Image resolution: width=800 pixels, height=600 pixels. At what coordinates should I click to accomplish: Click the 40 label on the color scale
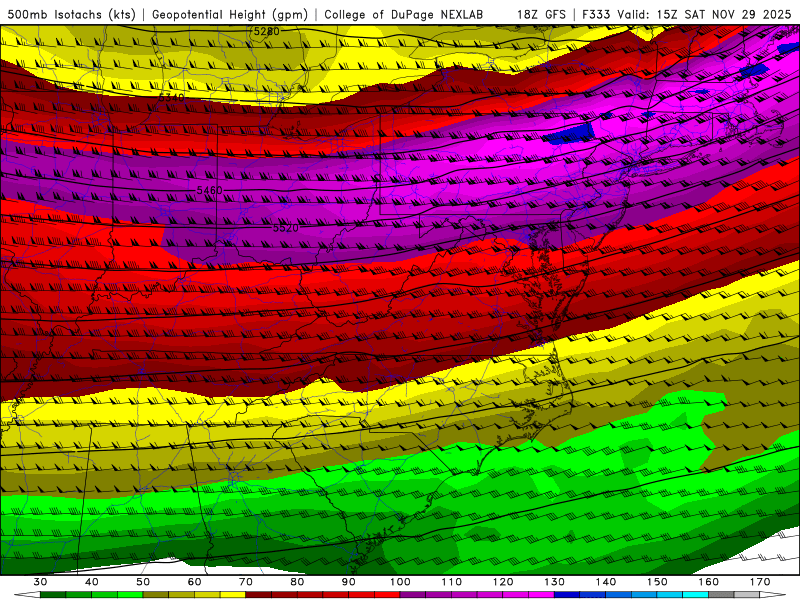(92, 582)
